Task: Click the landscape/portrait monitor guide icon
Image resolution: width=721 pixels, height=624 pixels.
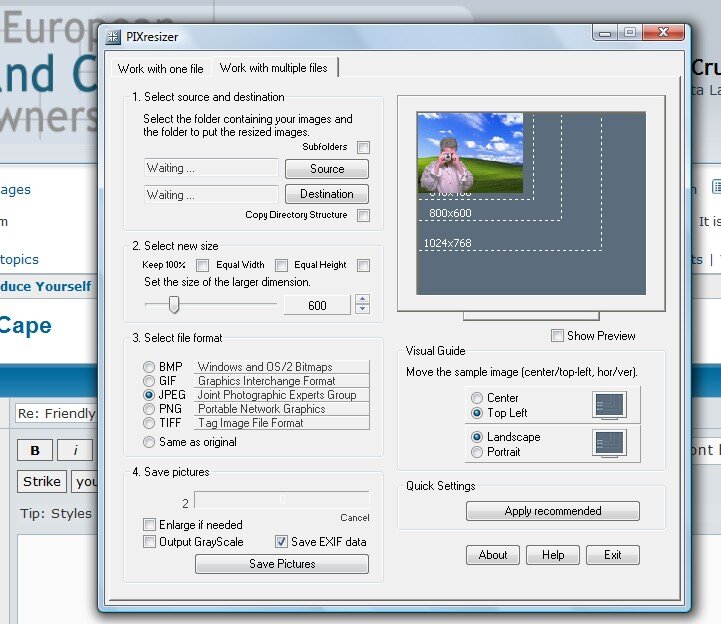Action: [609, 443]
